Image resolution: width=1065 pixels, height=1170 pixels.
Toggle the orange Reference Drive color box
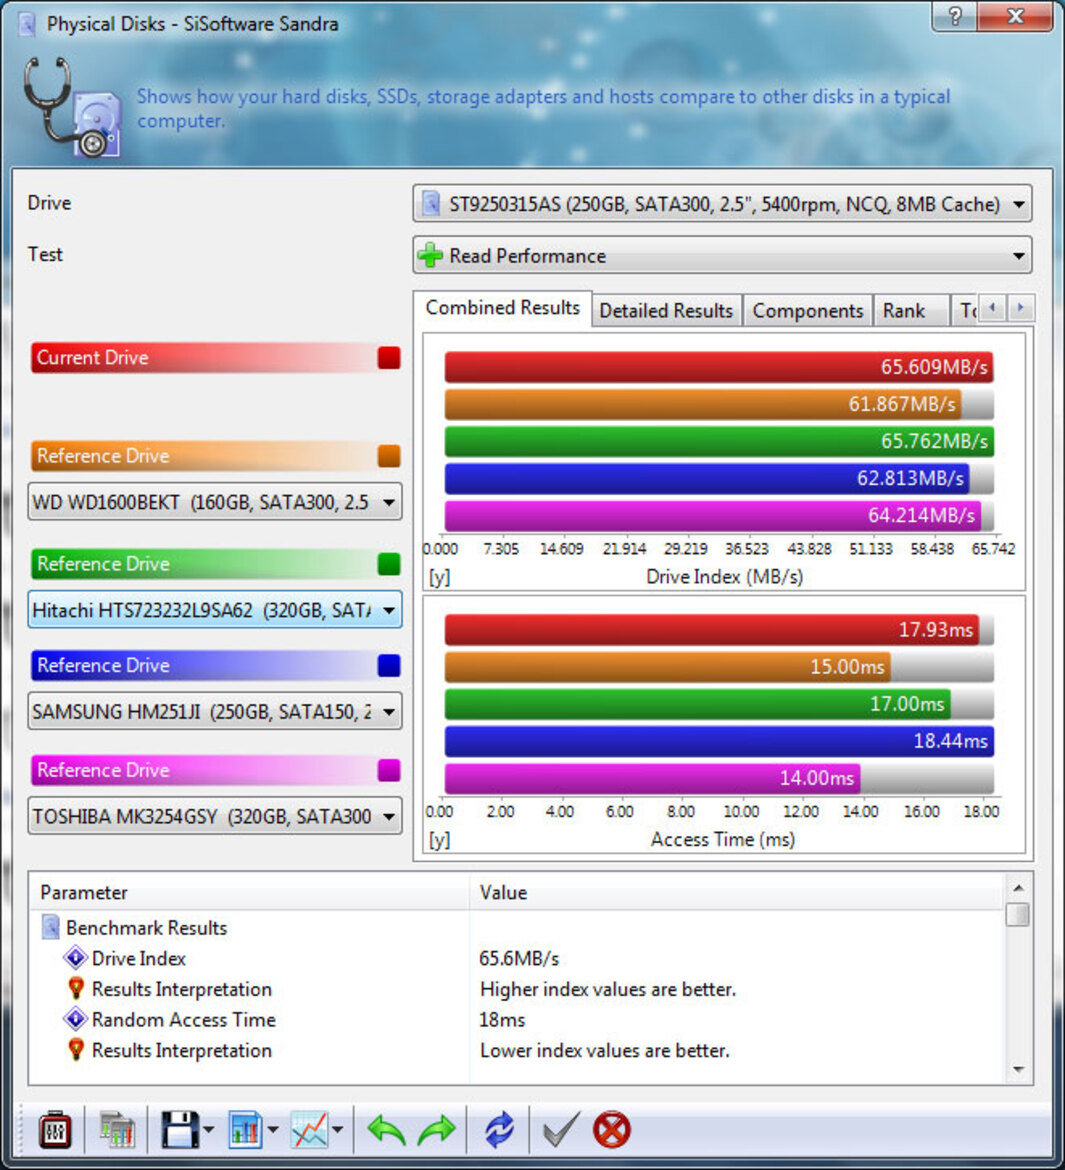(x=389, y=456)
